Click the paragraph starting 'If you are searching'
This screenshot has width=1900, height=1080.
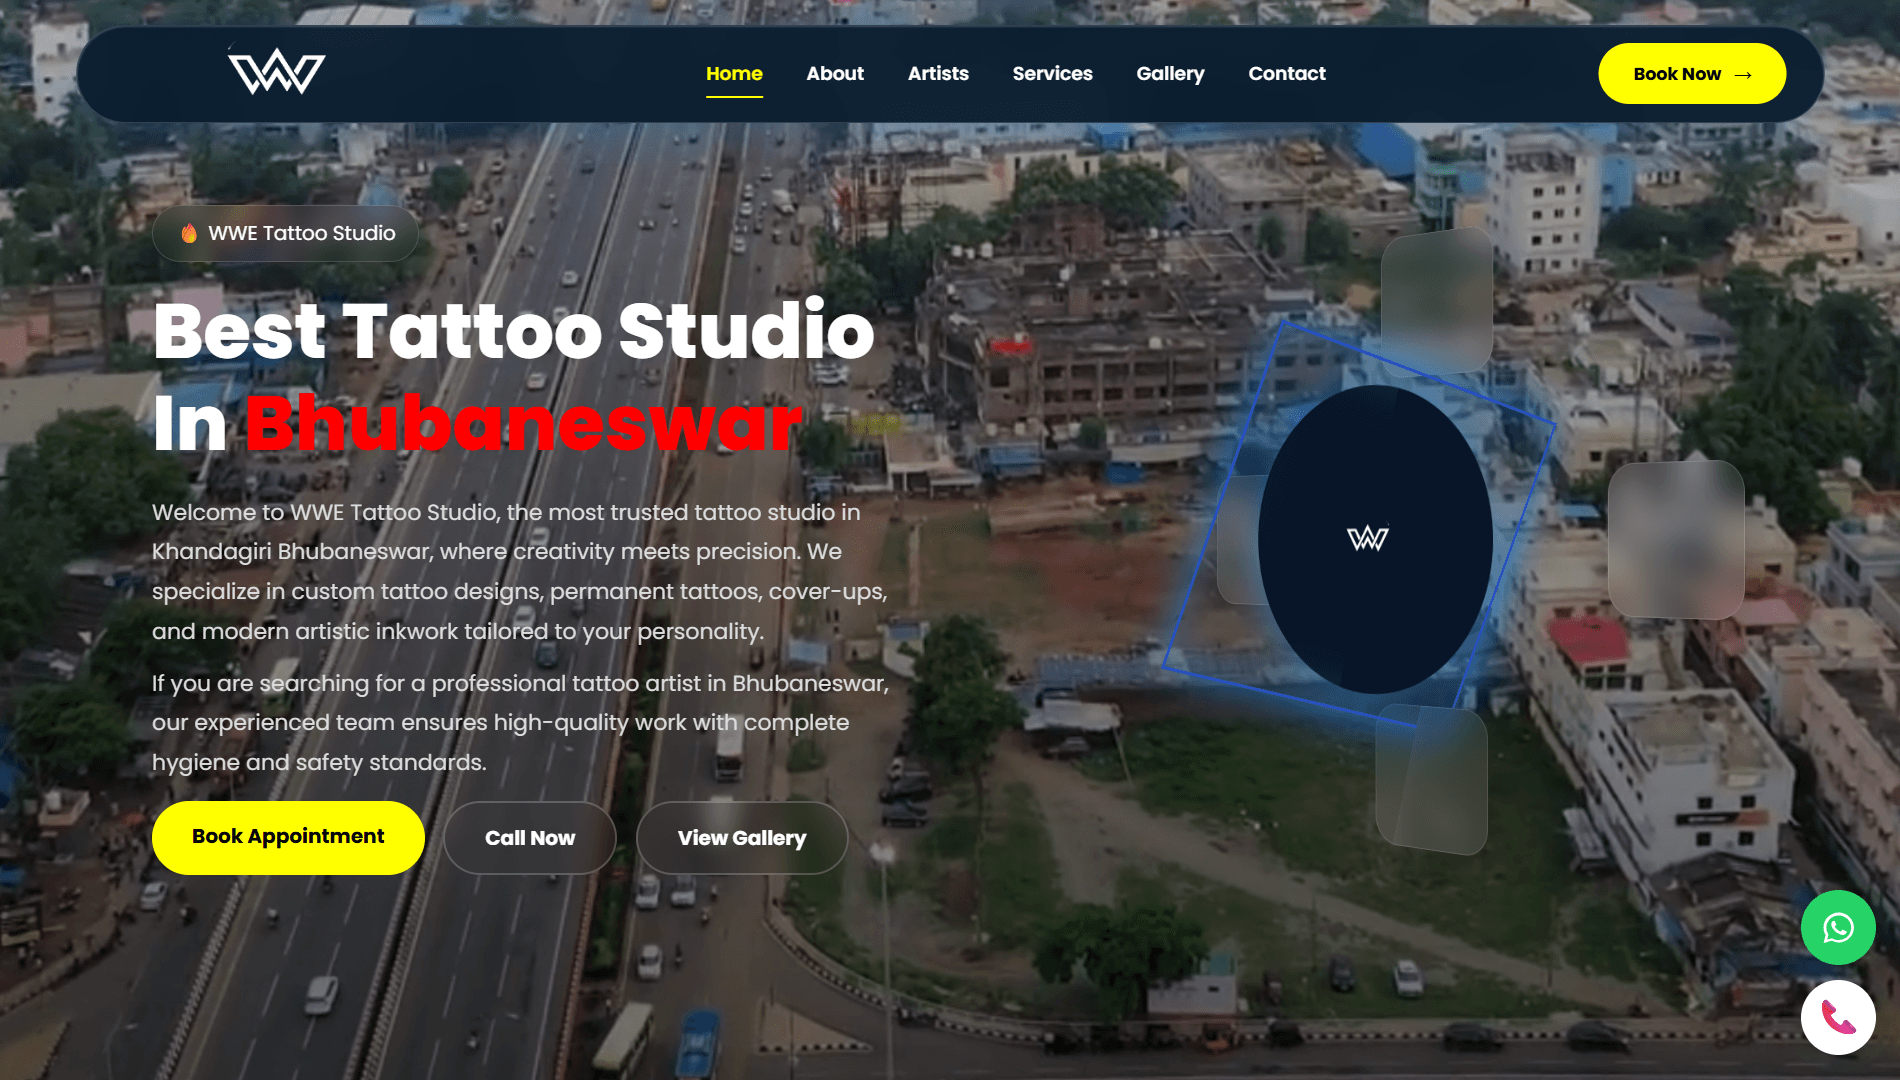[520, 723]
